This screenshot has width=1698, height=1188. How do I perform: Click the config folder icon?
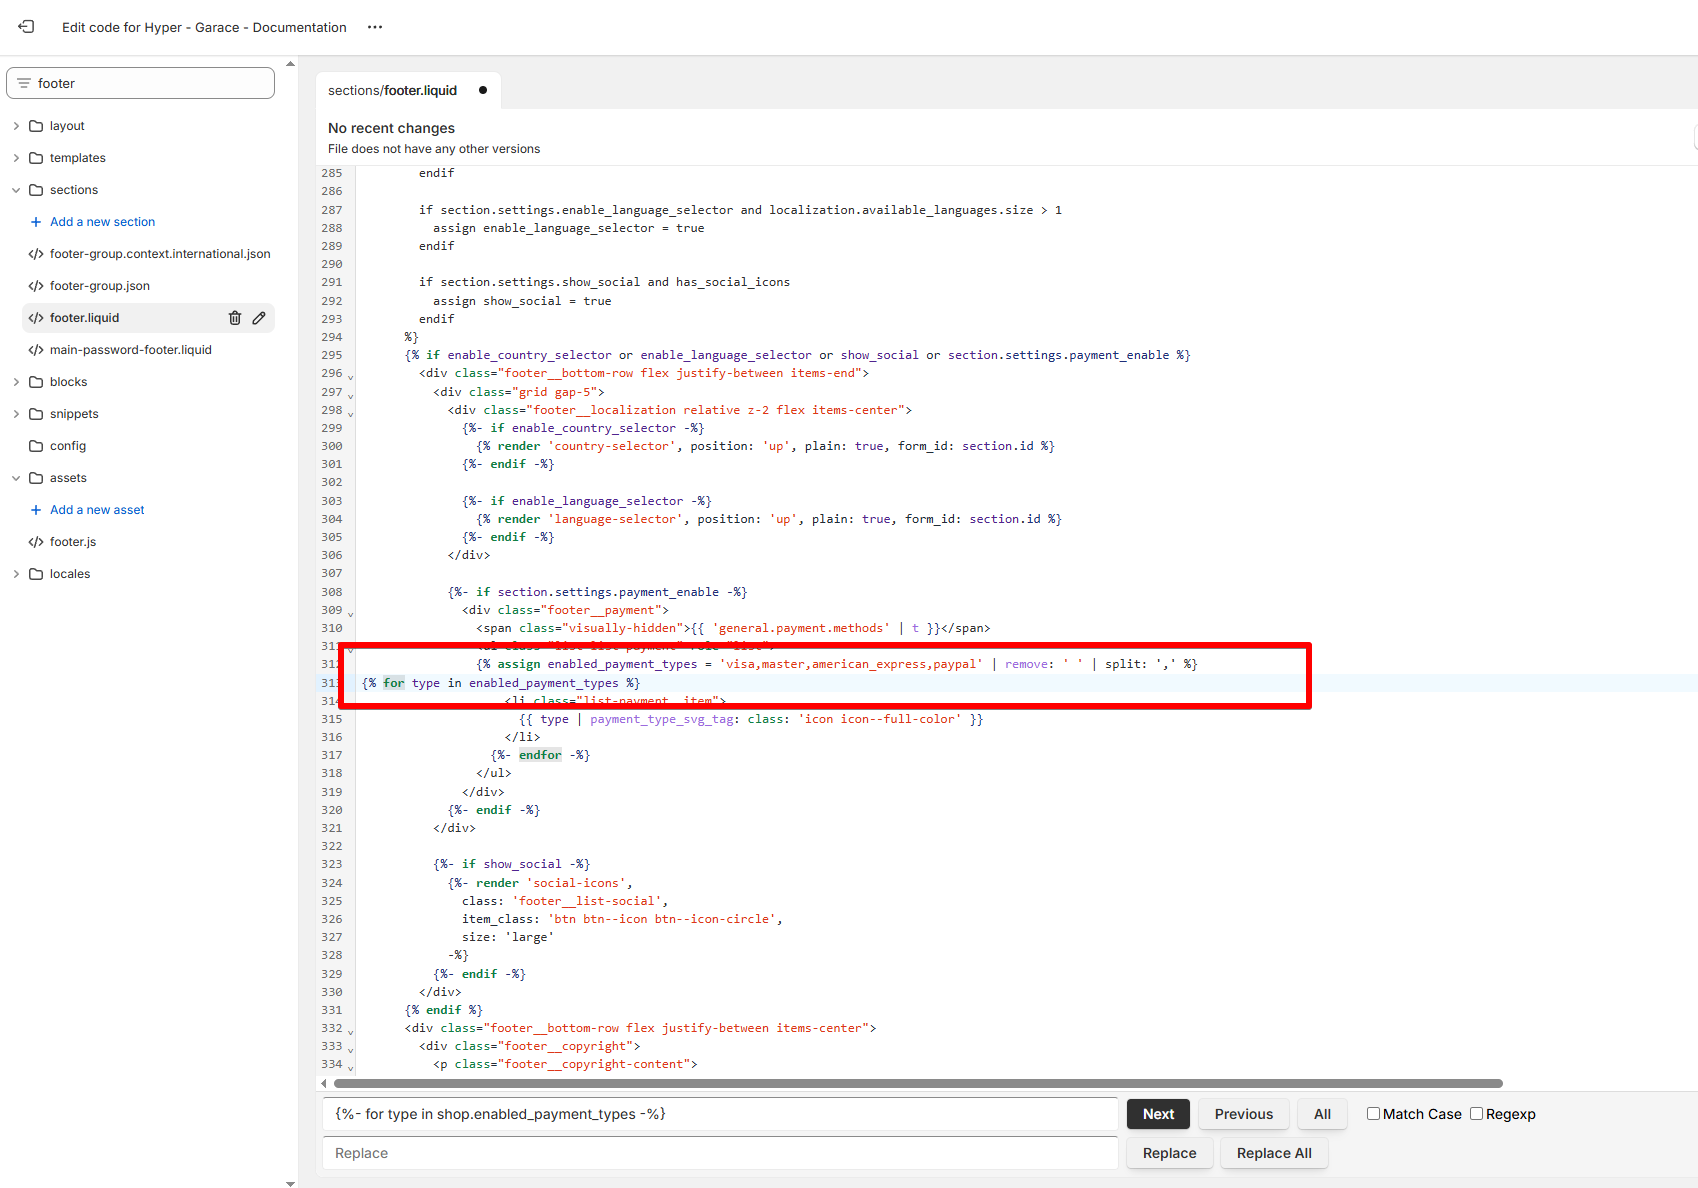[36, 446]
